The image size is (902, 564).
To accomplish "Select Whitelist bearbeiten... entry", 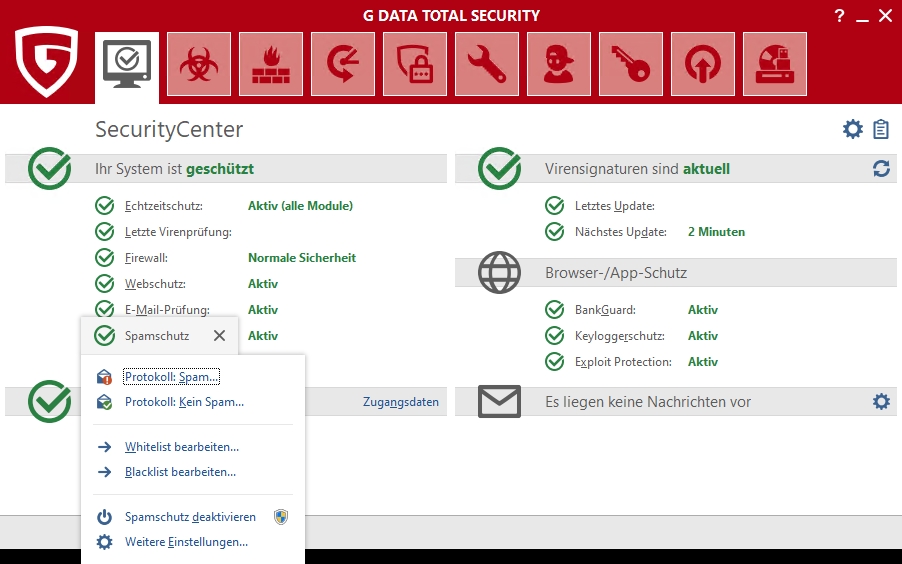I will (182, 447).
